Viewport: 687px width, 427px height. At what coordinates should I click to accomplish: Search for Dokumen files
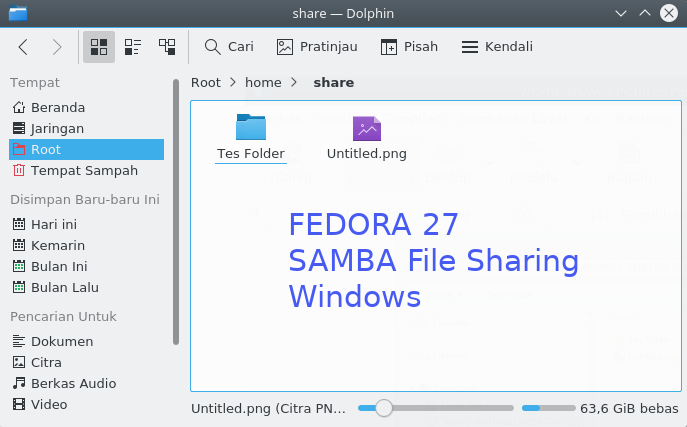pyautogui.click(x=86, y=341)
